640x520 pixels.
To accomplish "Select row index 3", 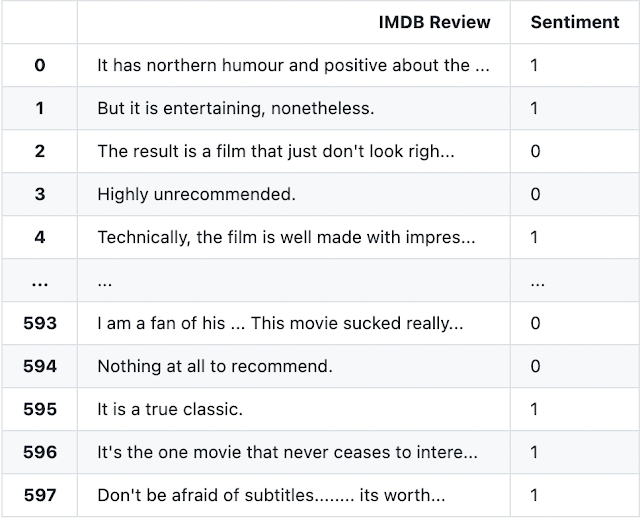I will [40, 194].
